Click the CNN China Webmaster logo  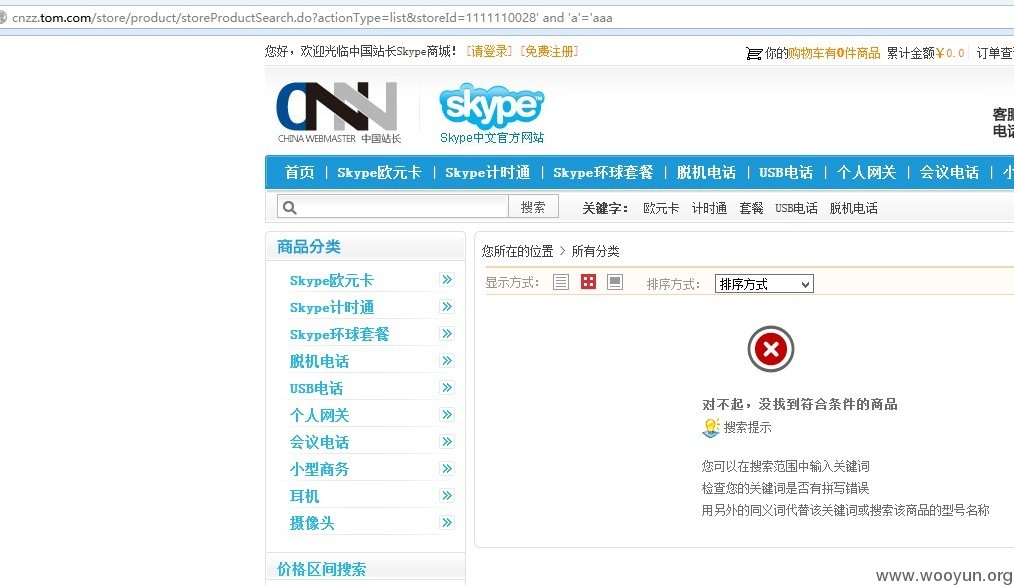coord(338,112)
